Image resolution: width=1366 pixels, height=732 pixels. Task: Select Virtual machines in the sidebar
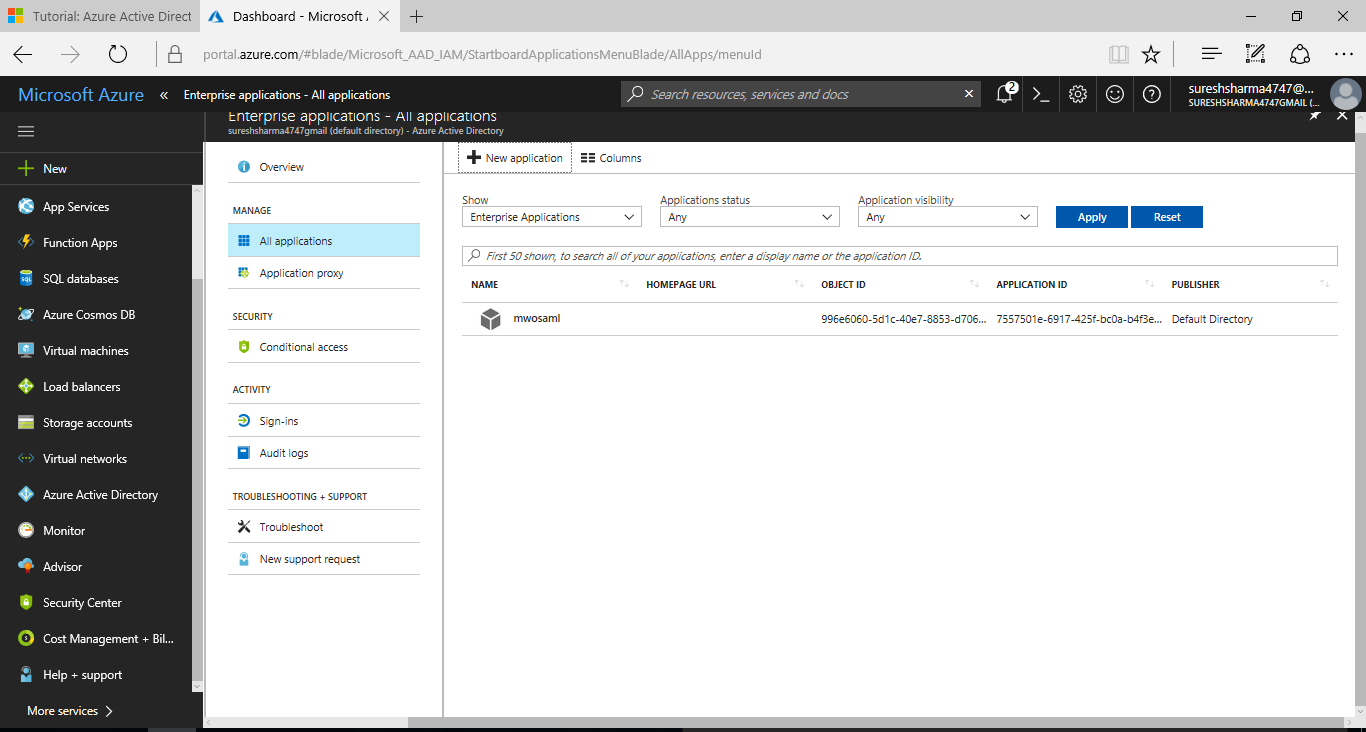coord(85,350)
